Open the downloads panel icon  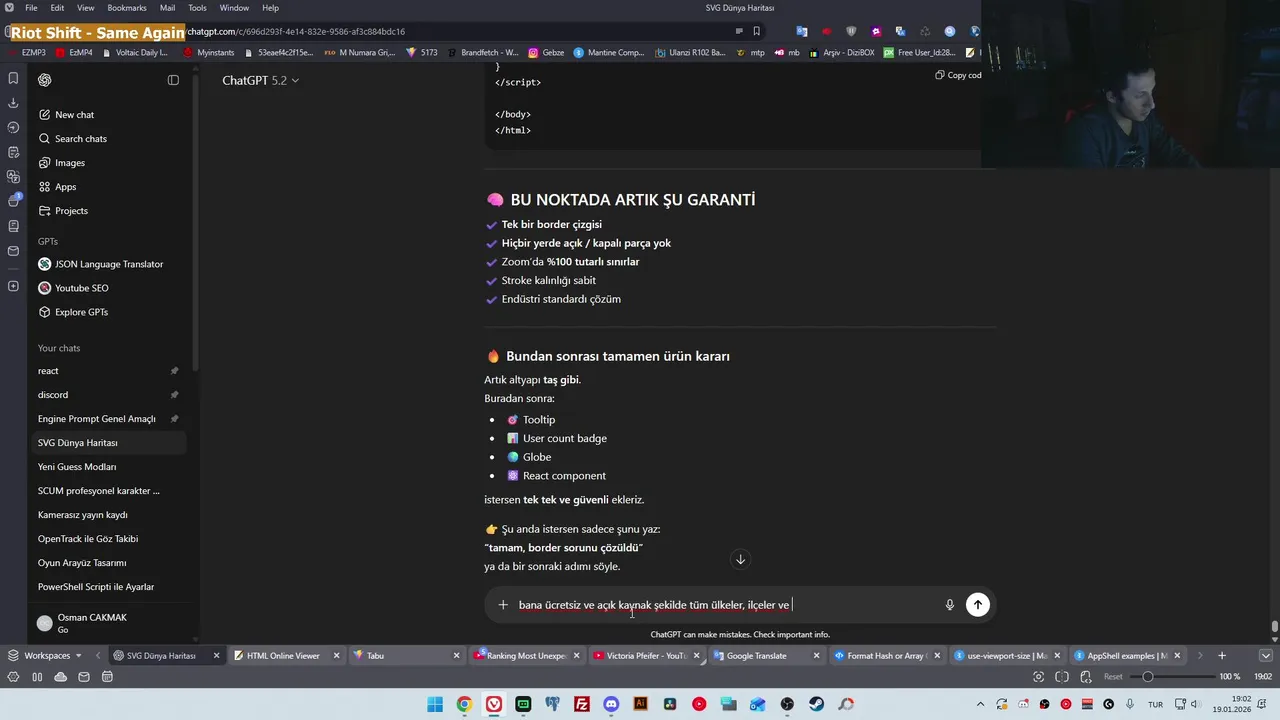pos(13,103)
